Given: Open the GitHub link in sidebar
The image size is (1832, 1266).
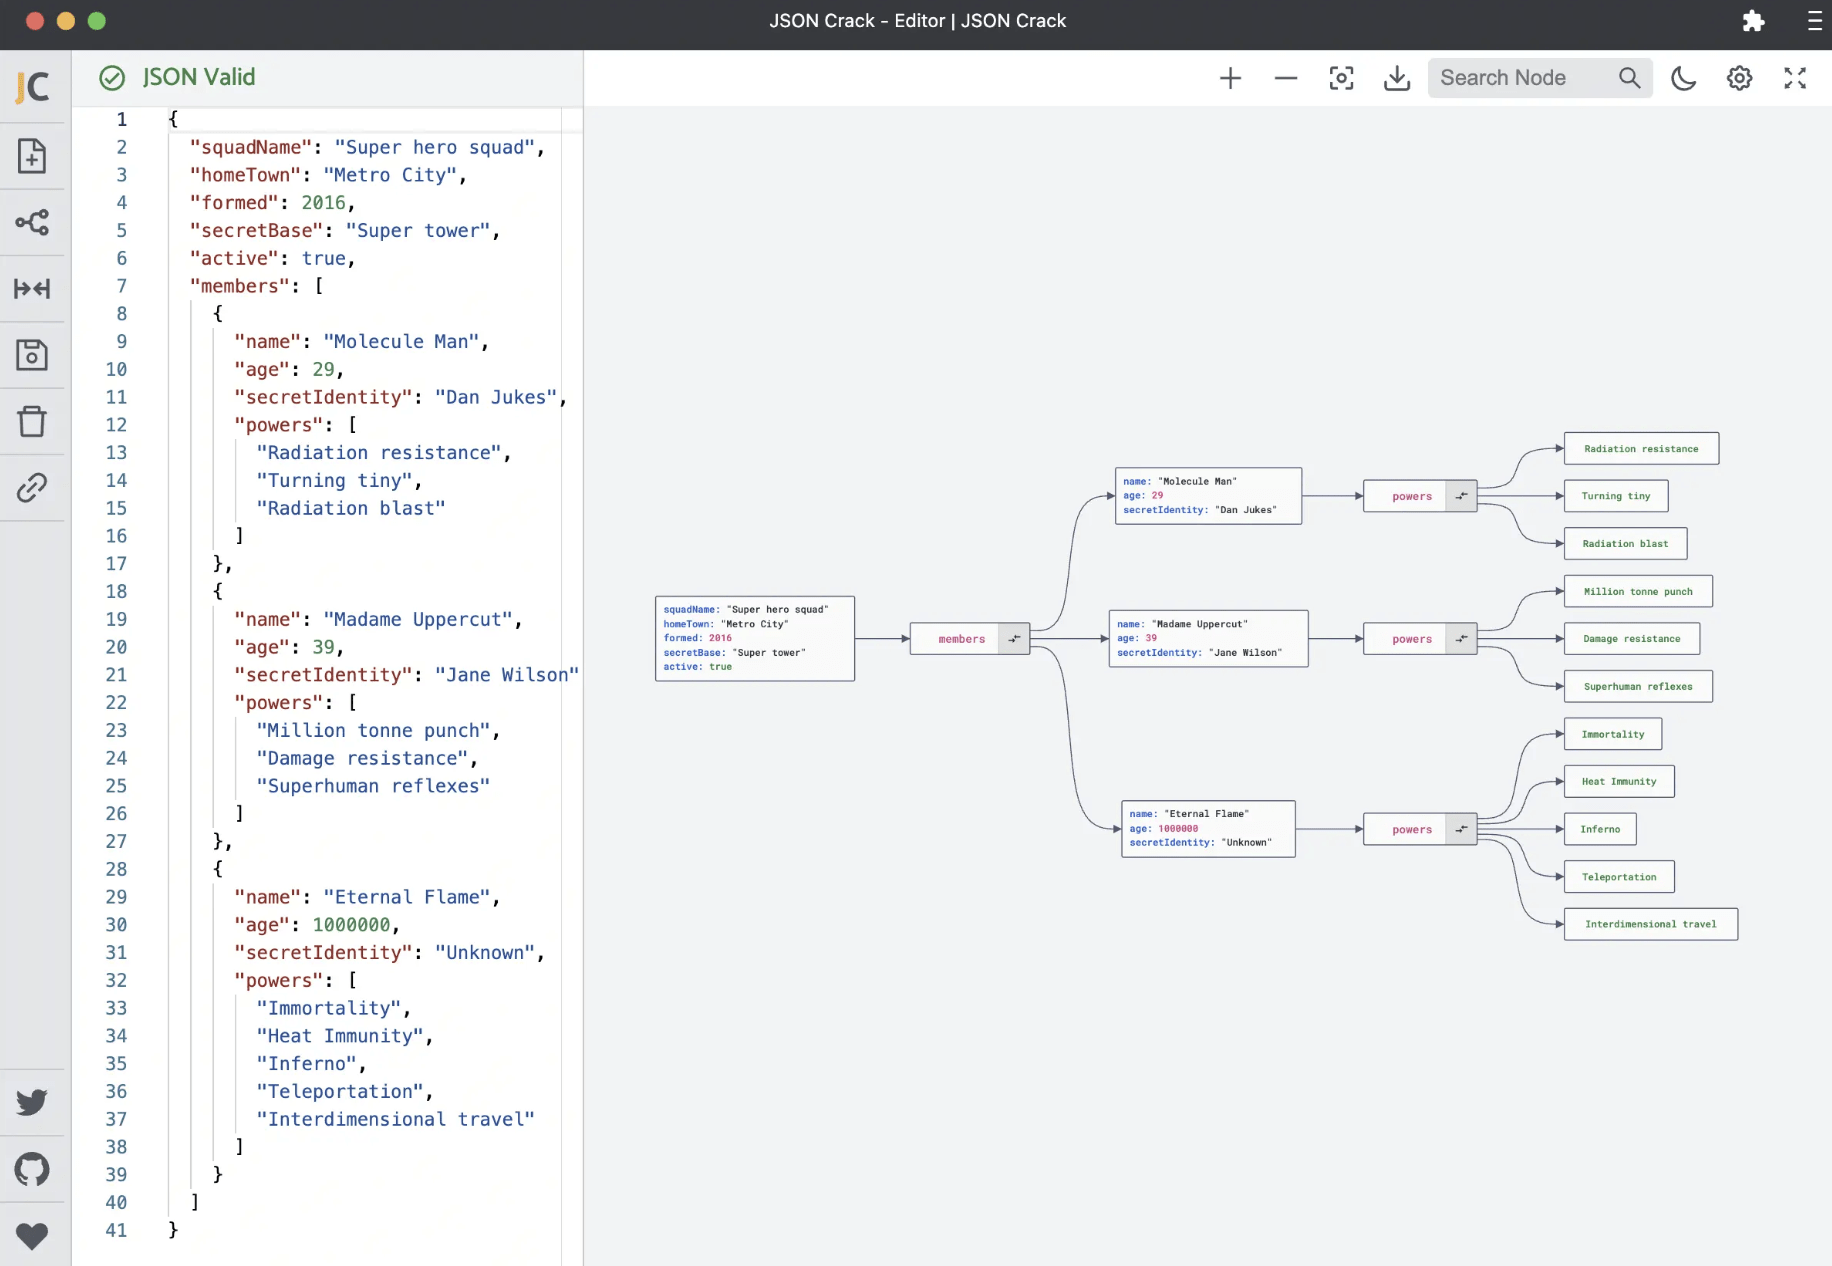Looking at the screenshot, I should pyautogui.click(x=32, y=1169).
